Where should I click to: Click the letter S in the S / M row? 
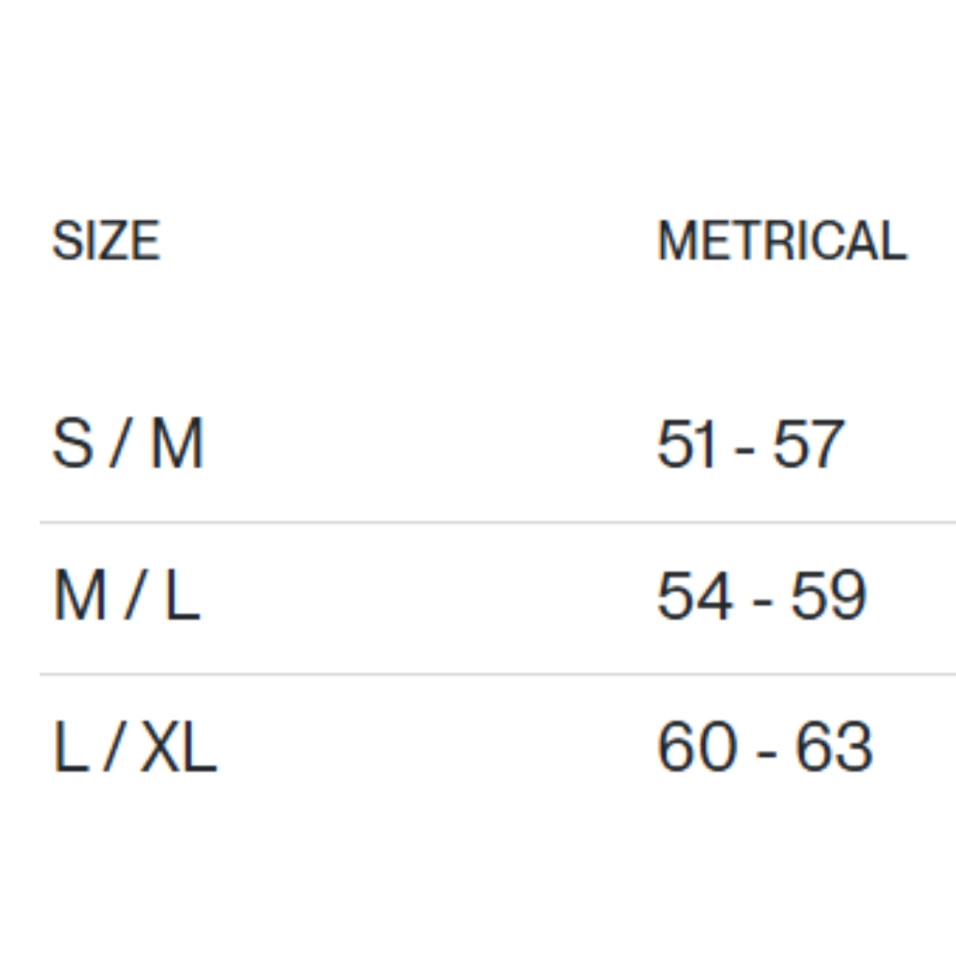71,444
